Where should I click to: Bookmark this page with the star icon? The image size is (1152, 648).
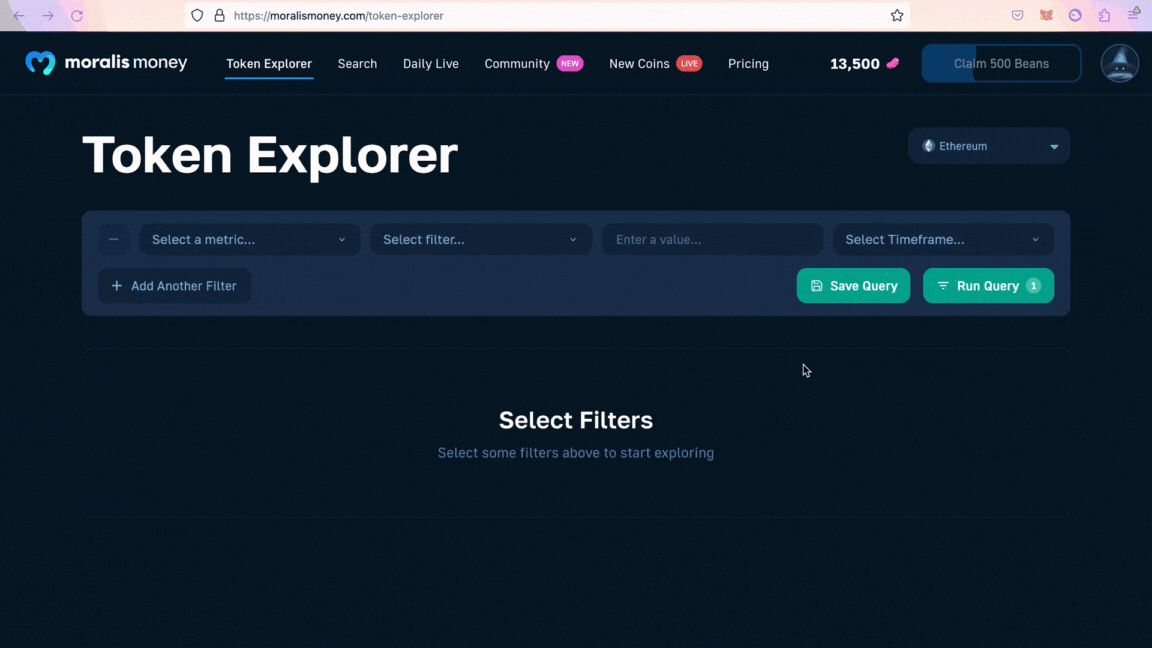(x=897, y=15)
